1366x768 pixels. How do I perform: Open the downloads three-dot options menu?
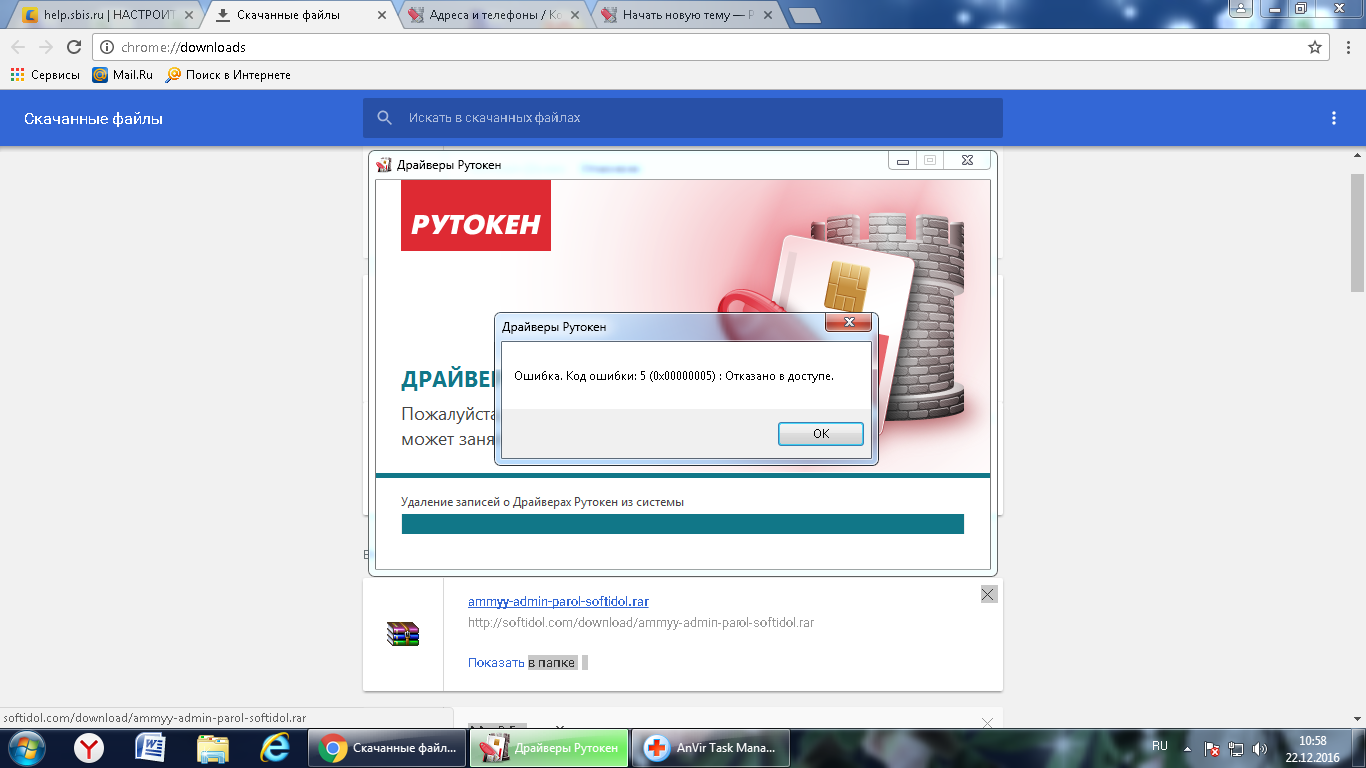tap(1333, 118)
